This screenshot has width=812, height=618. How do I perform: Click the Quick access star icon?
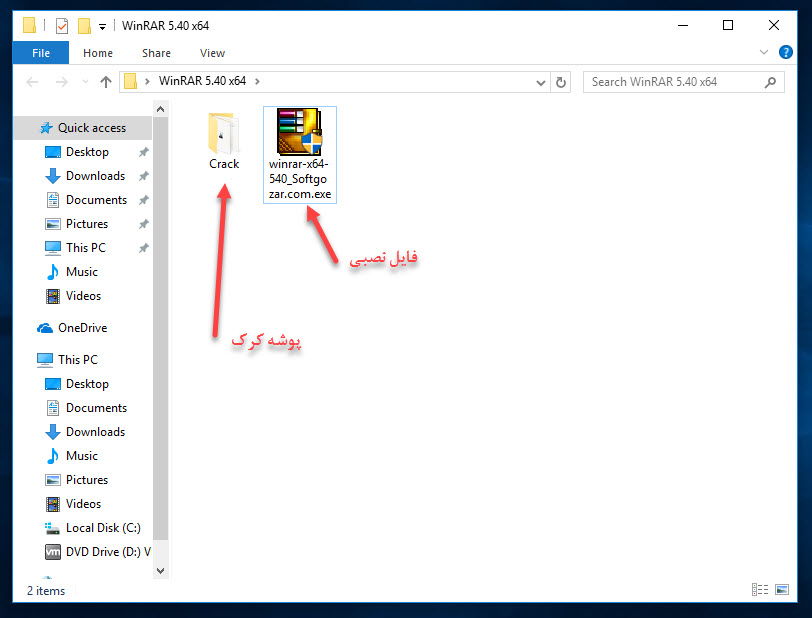(46, 128)
